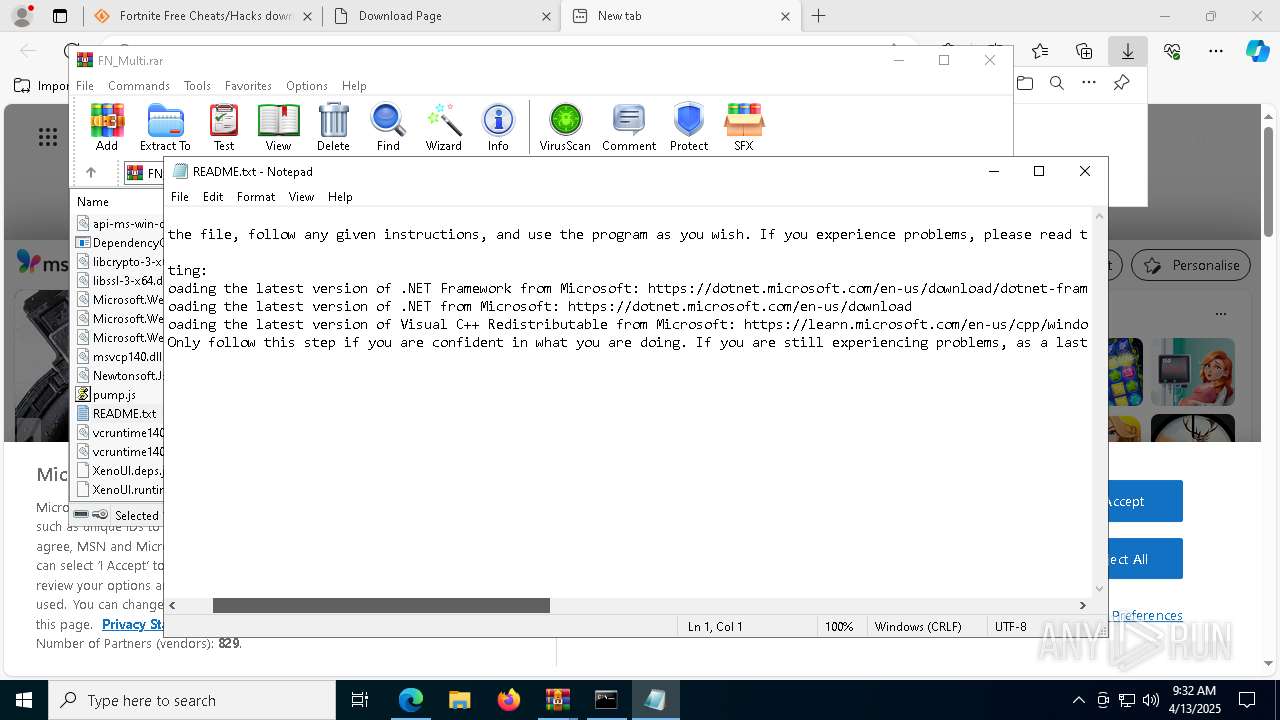Run the Test archive tool
This screenshot has height=720, width=1280.
click(224, 127)
